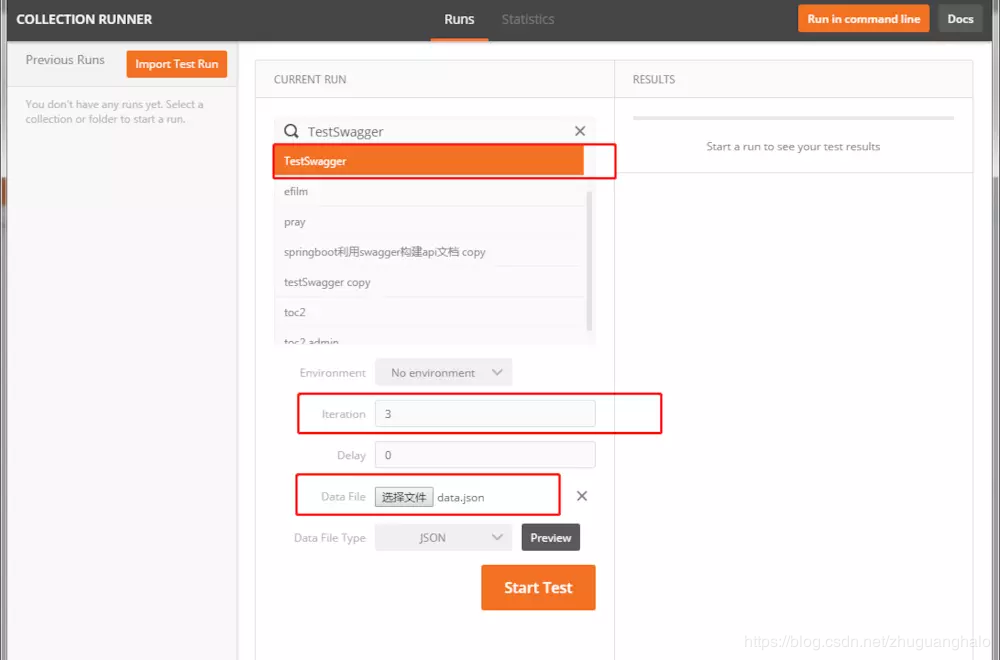Click the 选择文件 file chooser button
Image resolution: width=1000 pixels, height=660 pixels.
click(x=404, y=497)
